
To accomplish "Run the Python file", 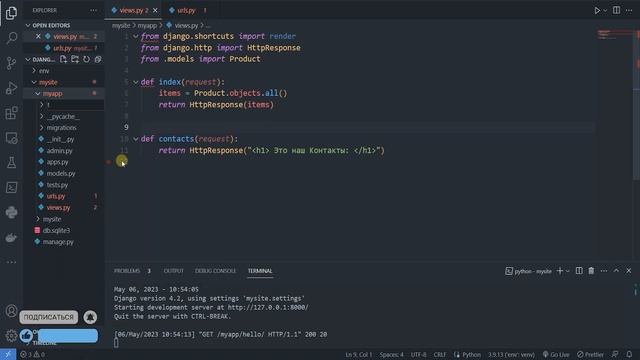I will 597,10.
